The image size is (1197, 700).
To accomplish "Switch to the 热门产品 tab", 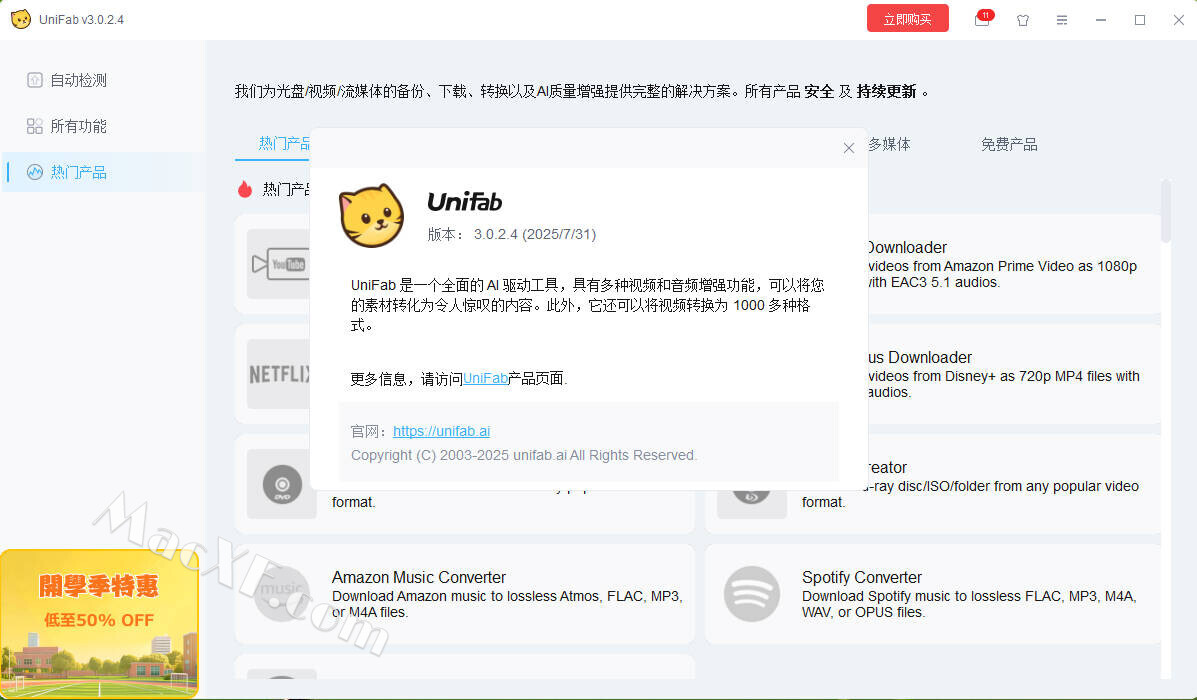I will tap(283, 144).
